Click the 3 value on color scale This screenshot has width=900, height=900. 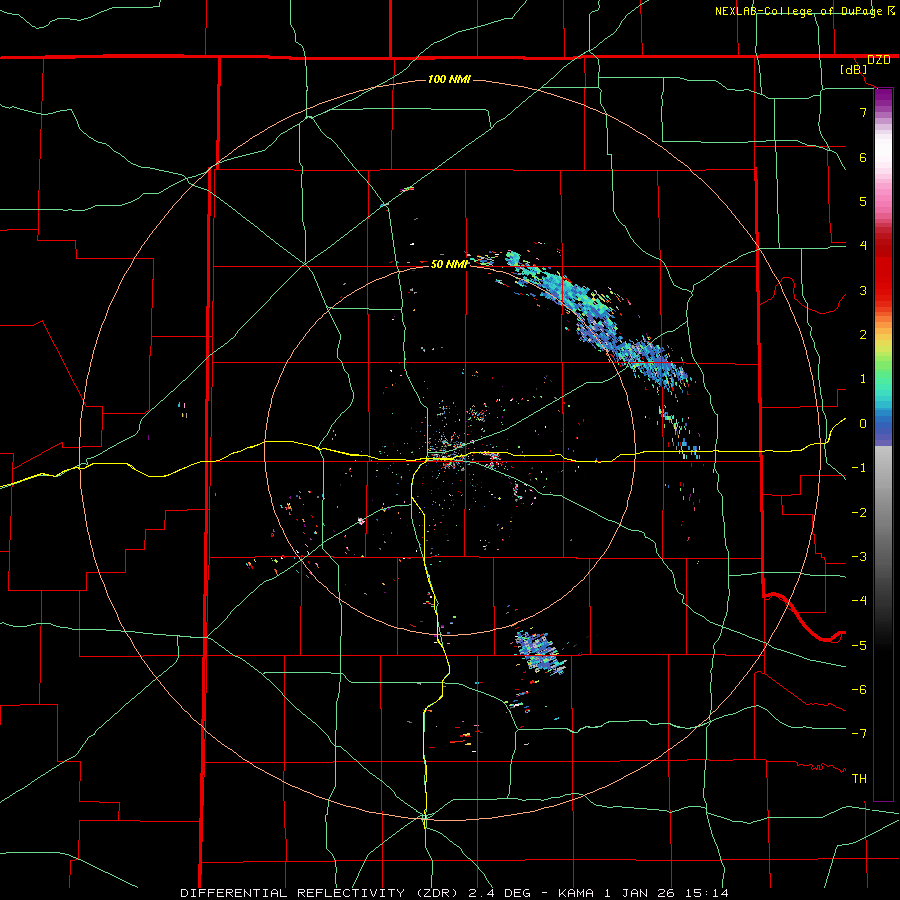863,290
